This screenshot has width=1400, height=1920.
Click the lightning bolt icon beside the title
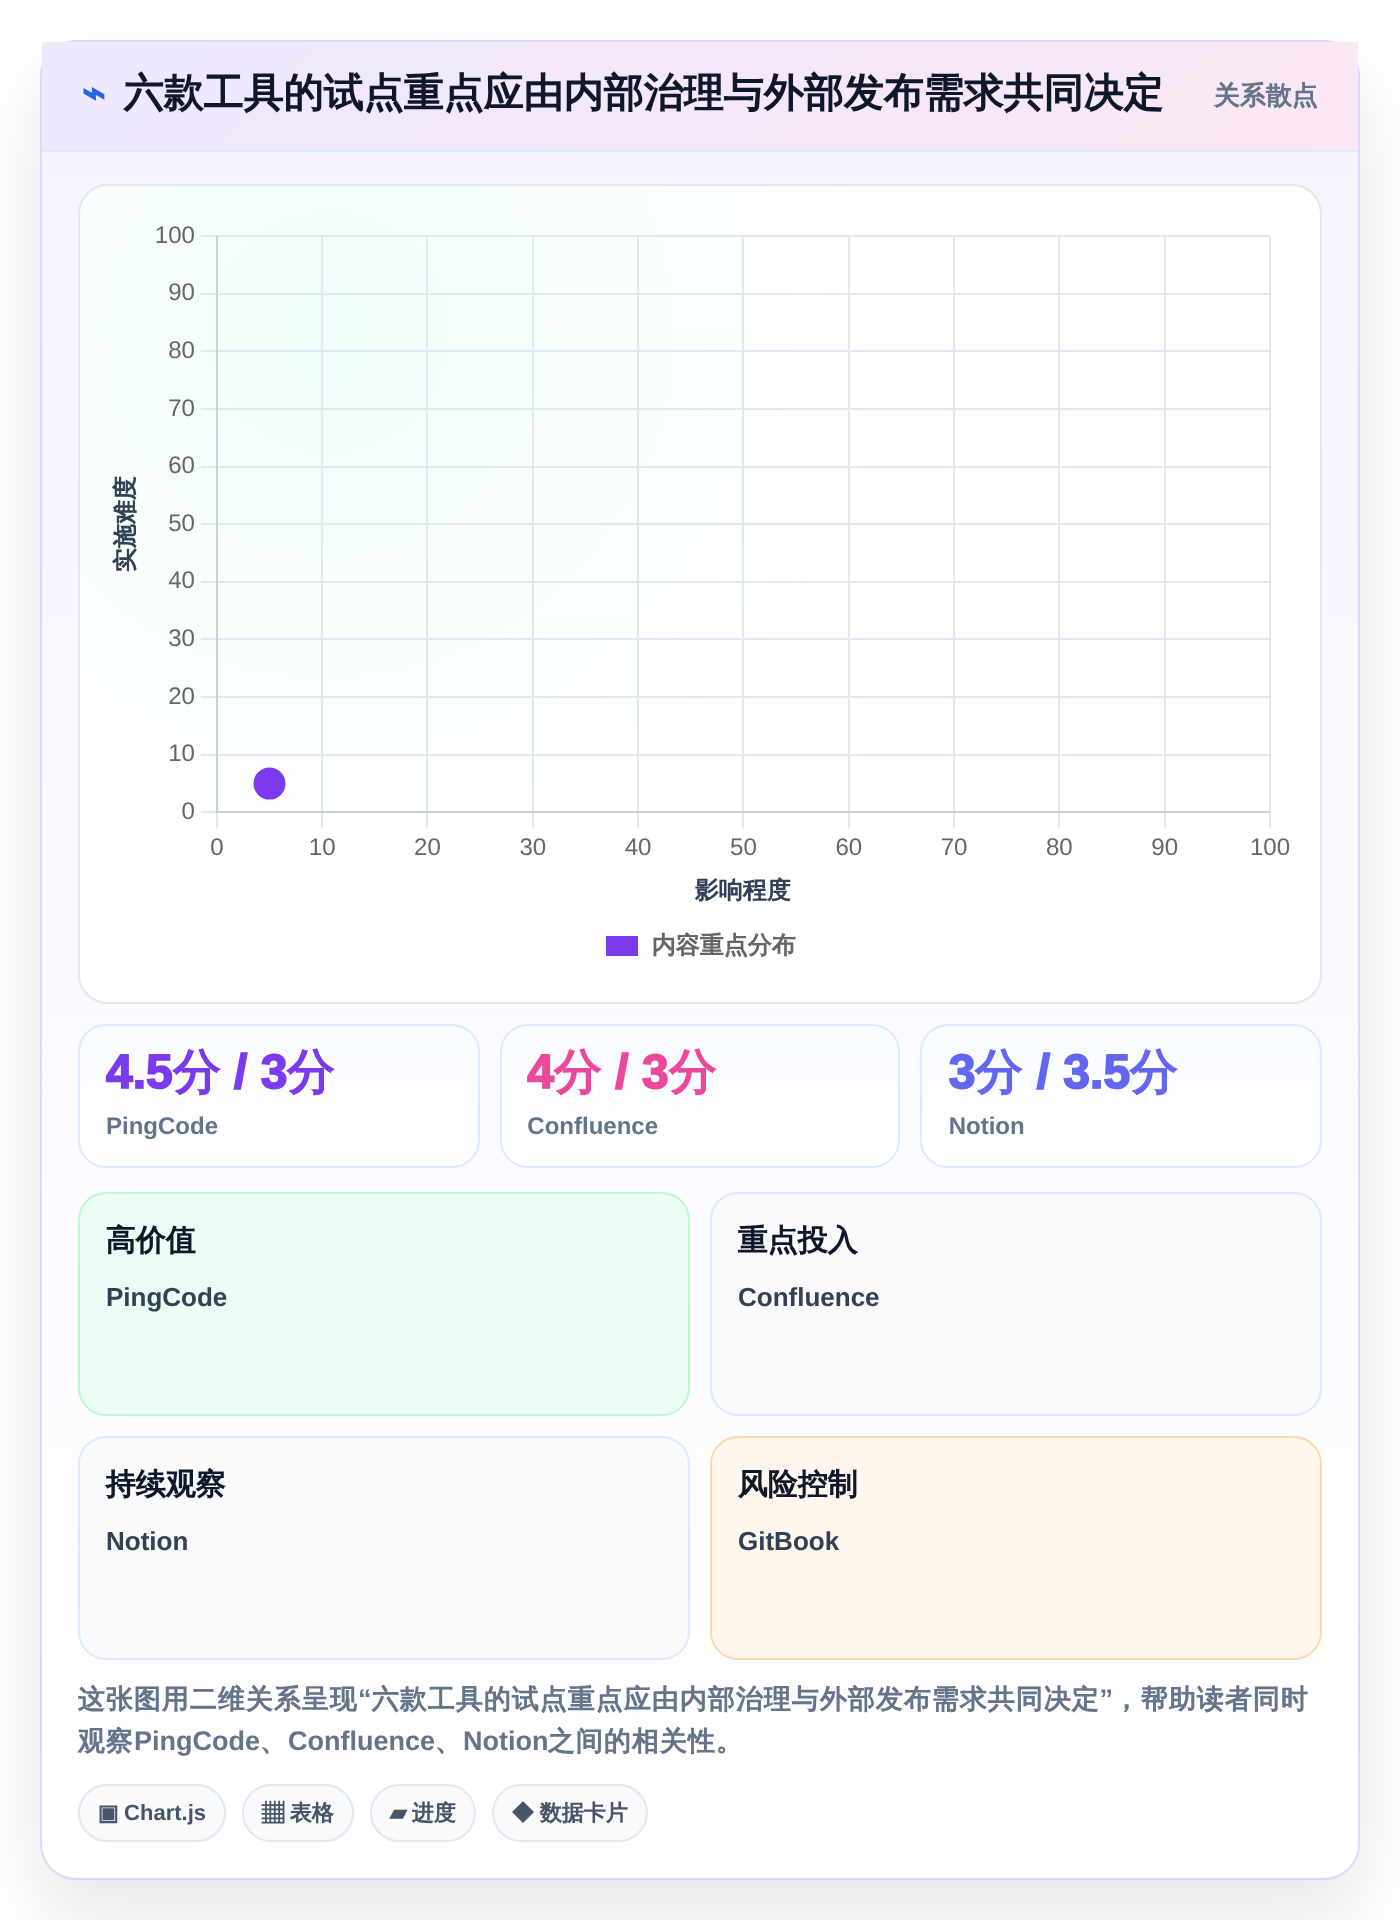93,95
